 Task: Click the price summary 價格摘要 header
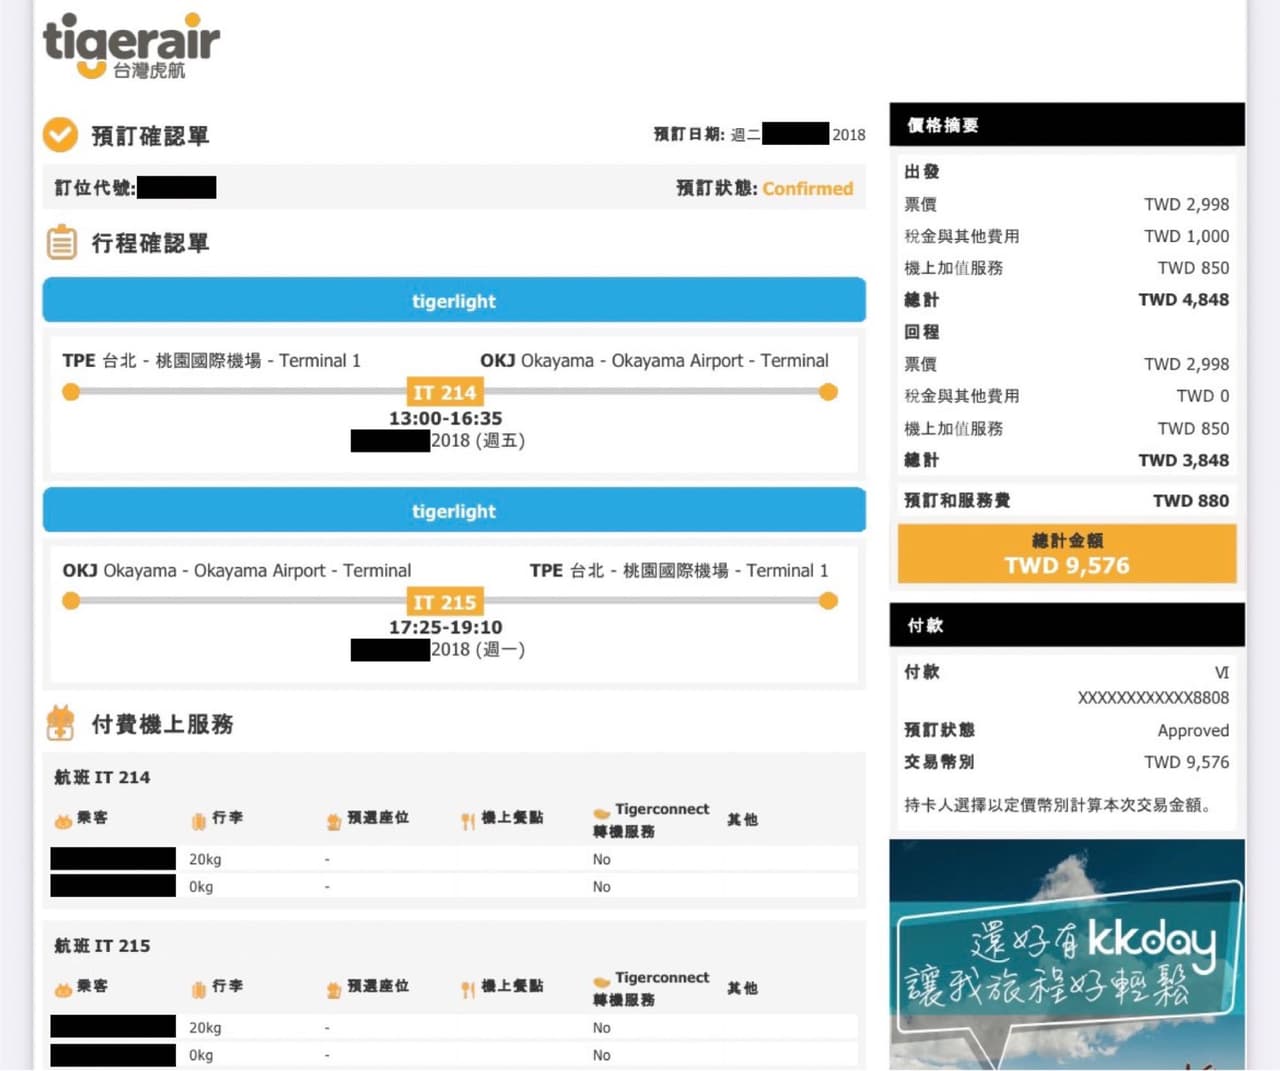1067,124
